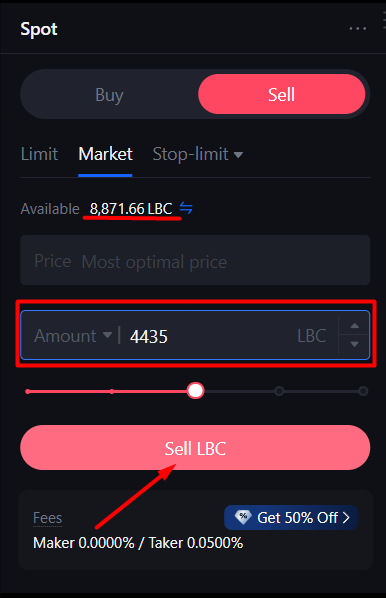This screenshot has width=386, height=598.
Task: Click the diamond discount icon
Action: [x=243, y=517]
